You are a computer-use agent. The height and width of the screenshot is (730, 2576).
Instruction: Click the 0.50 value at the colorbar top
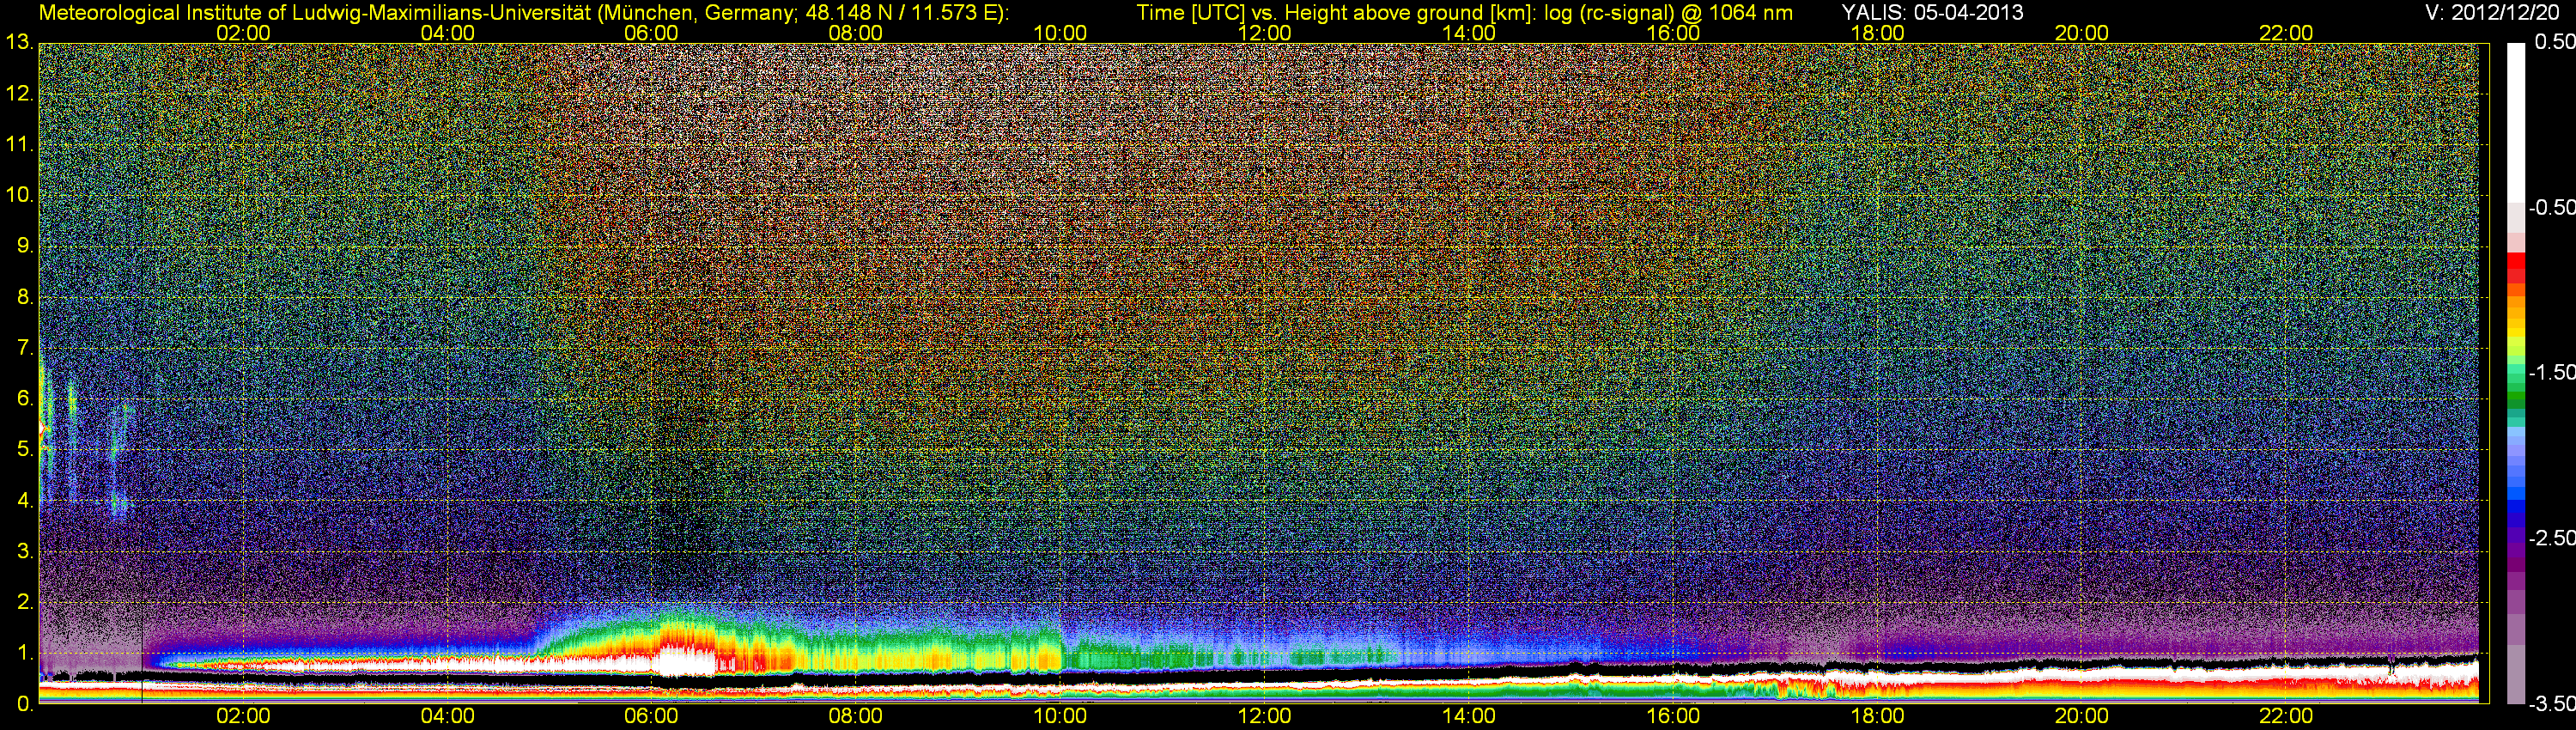pyautogui.click(x=2554, y=42)
